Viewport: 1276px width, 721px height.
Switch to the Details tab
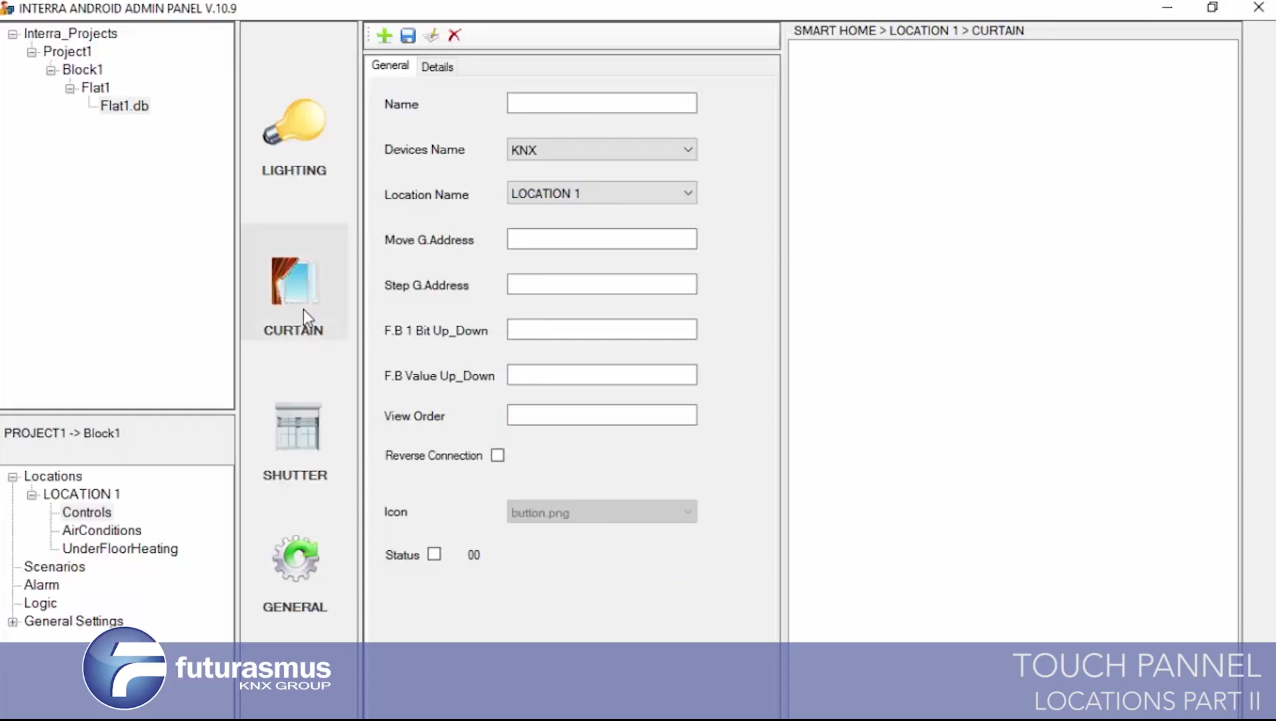[437, 67]
